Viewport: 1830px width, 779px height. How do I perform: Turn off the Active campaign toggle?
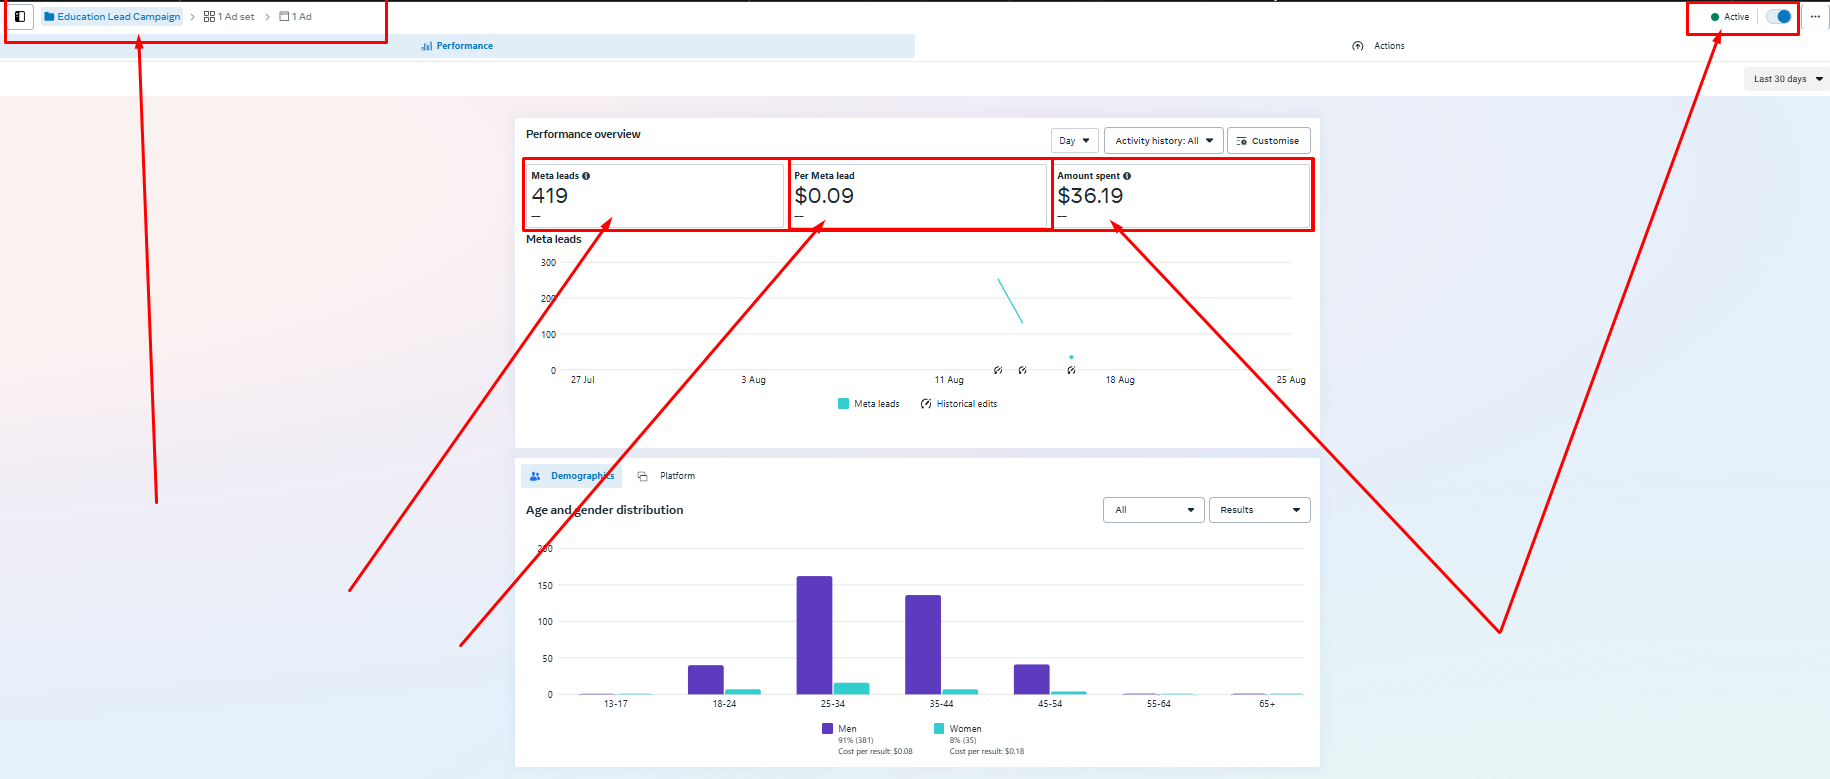pyautogui.click(x=1778, y=17)
